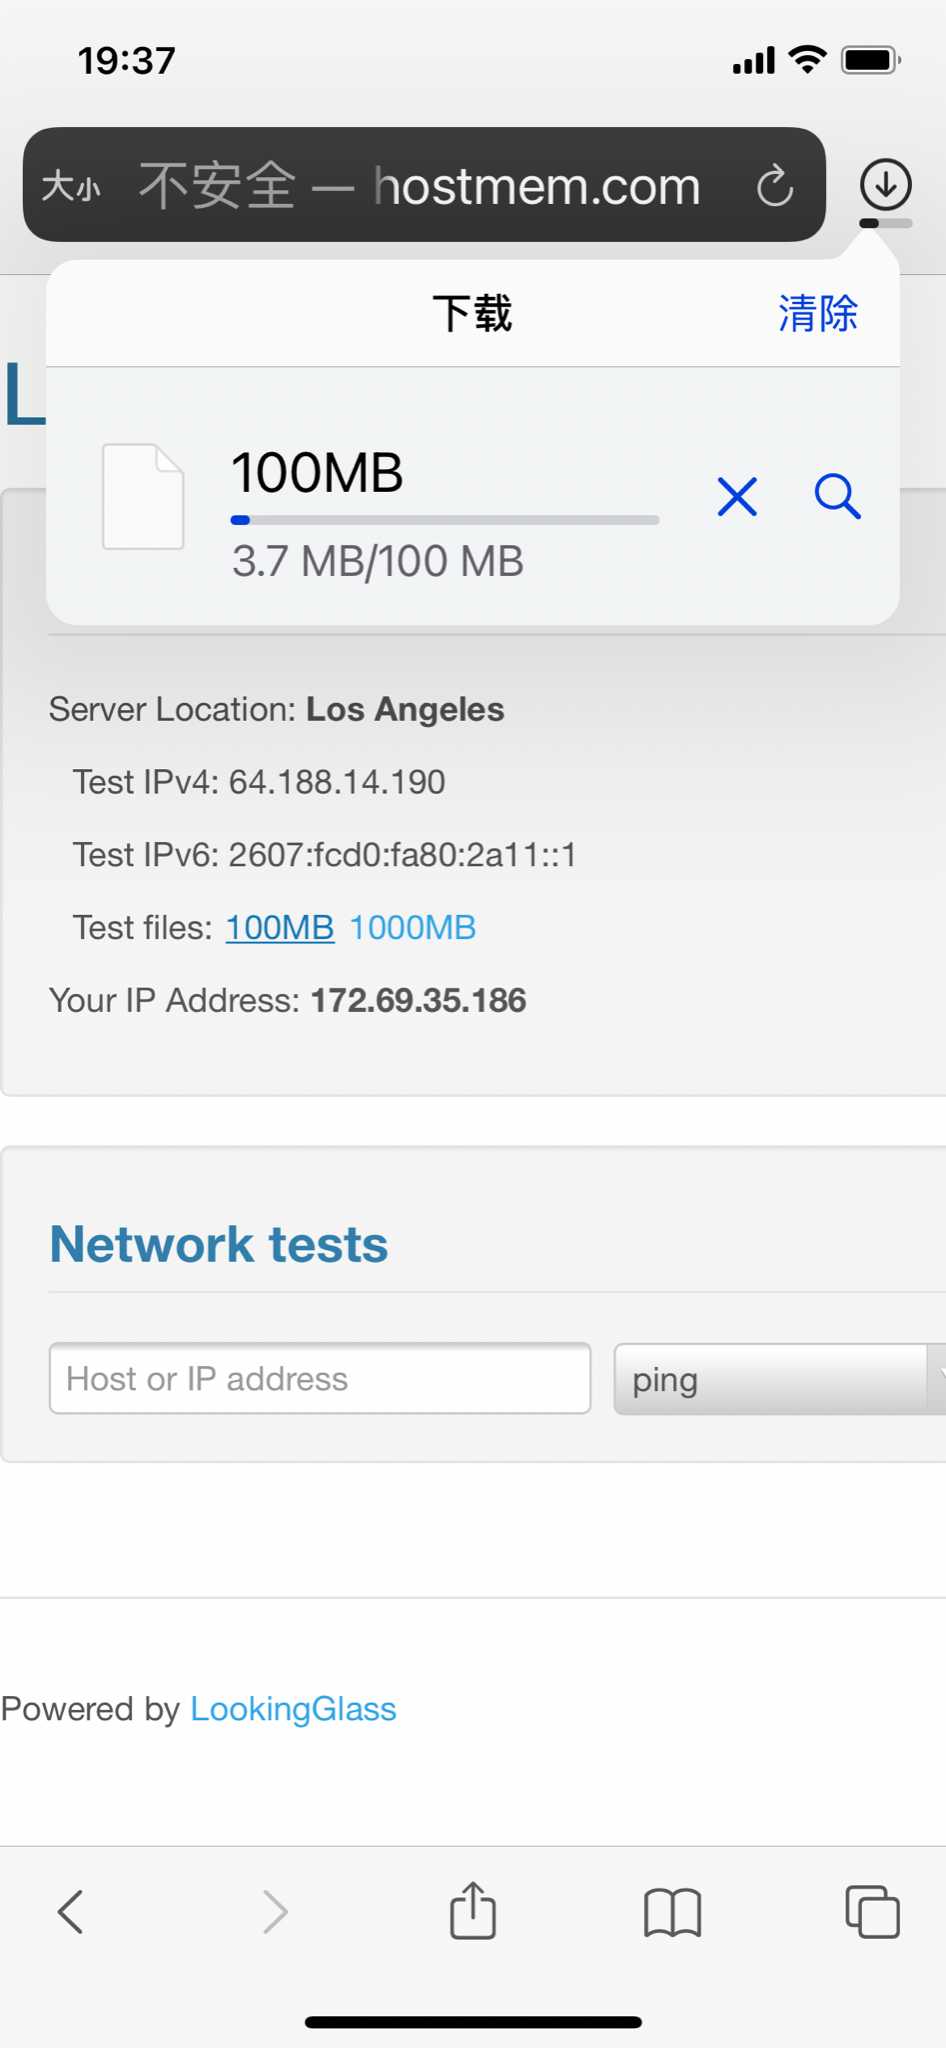Reload the page with refresh icon
Viewport: 946px width, 2048px height.
click(x=774, y=186)
